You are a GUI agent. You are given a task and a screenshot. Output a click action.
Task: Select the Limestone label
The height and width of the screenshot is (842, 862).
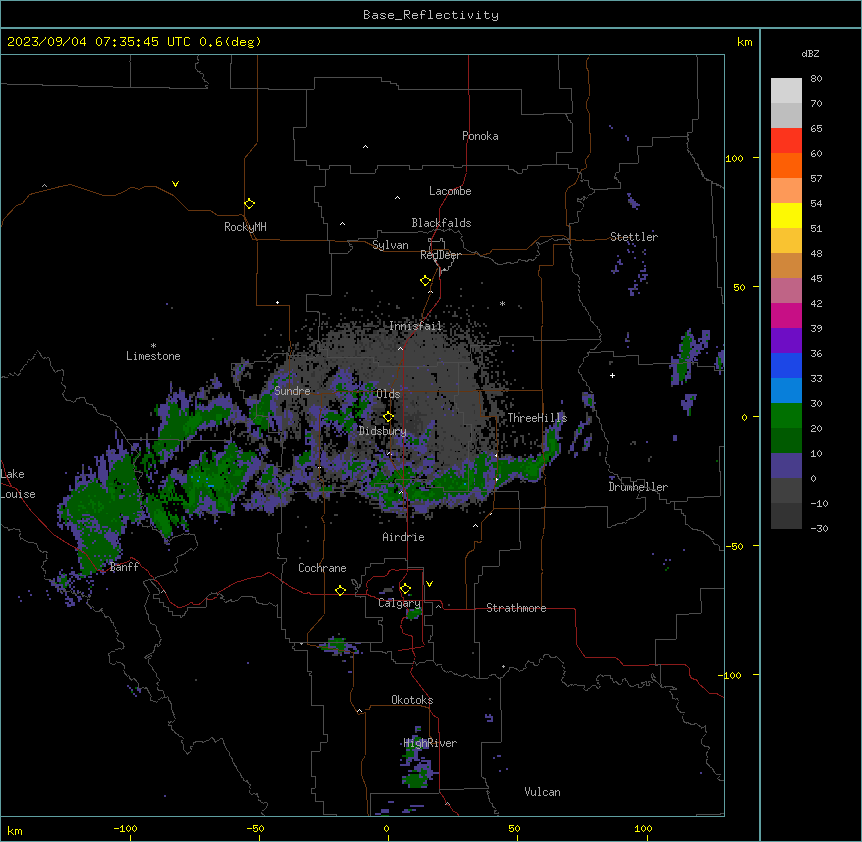tap(153, 356)
